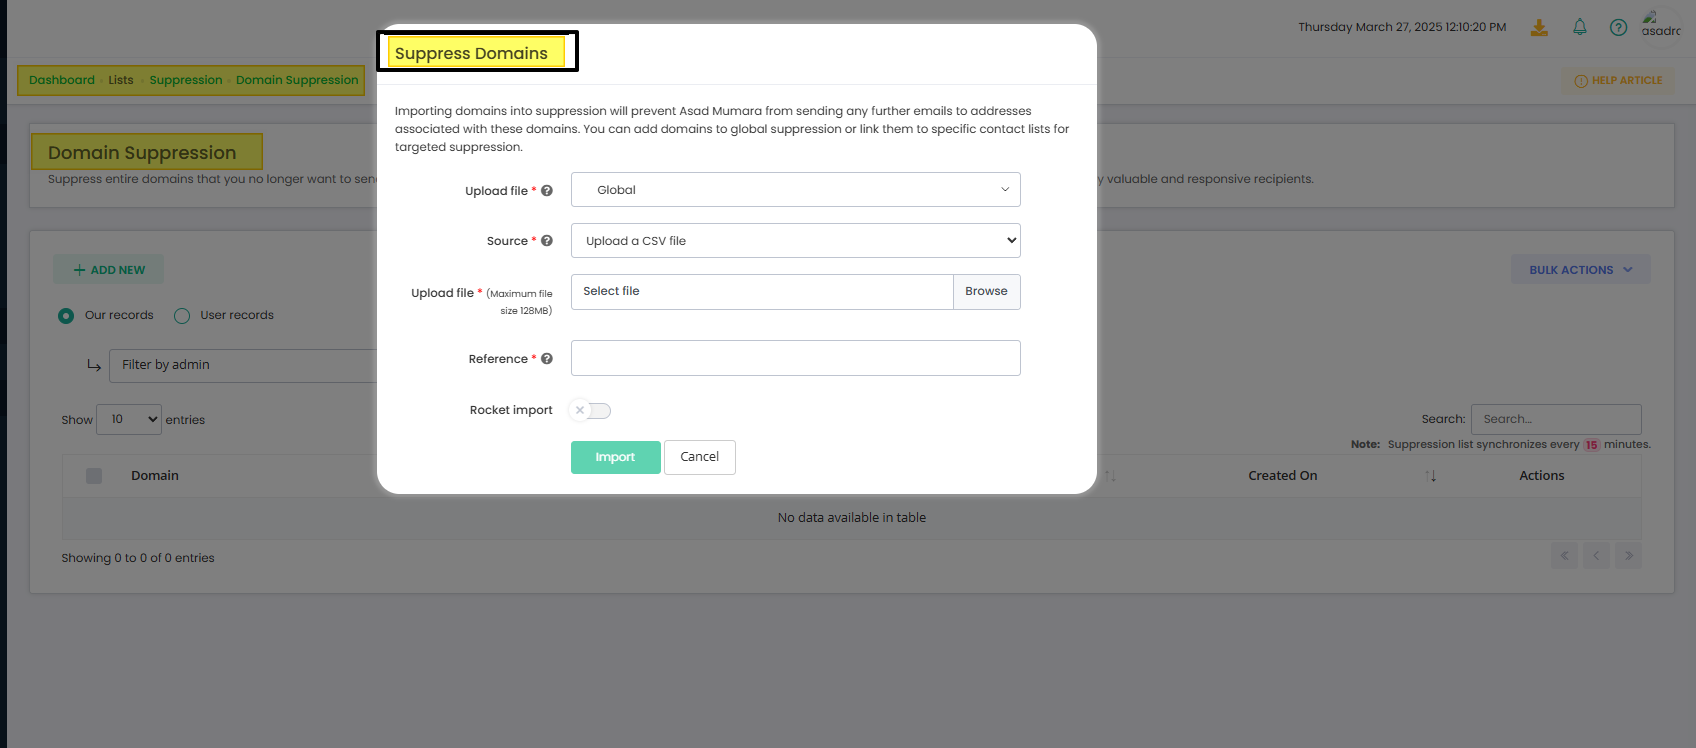
Task: Open the Filter by admin selector
Action: coord(243,365)
